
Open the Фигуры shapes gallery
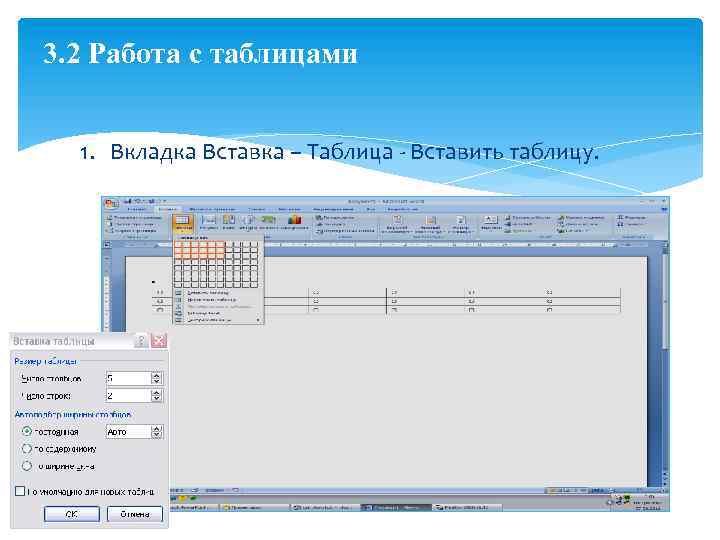click(248, 222)
